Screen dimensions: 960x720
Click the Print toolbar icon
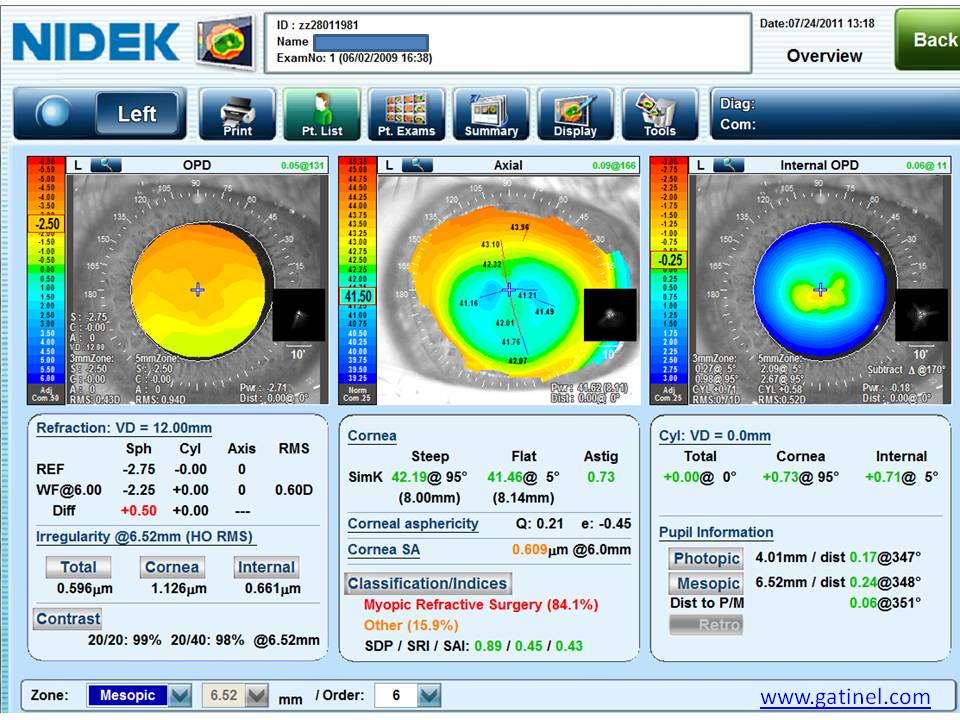(x=236, y=113)
